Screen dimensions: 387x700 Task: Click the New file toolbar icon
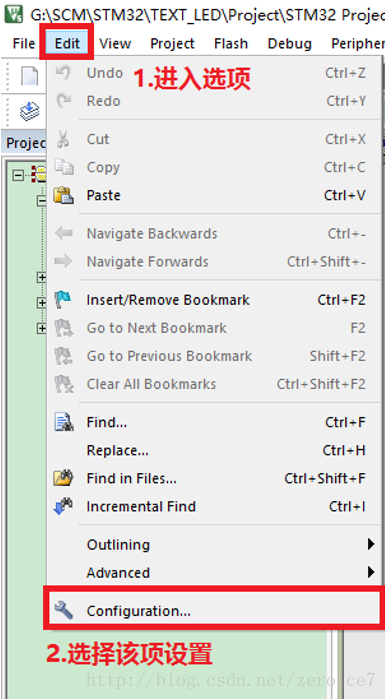pyautogui.click(x=30, y=77)
